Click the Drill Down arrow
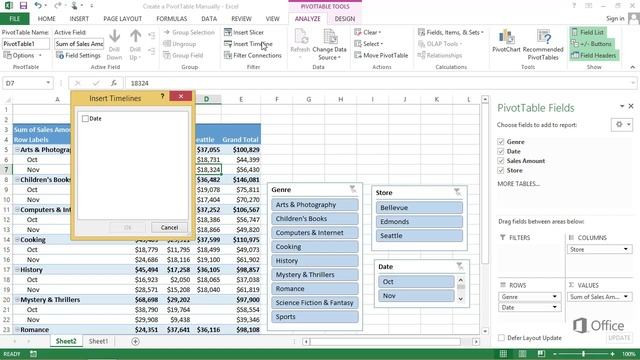640x360 pixels. [114, 44]
